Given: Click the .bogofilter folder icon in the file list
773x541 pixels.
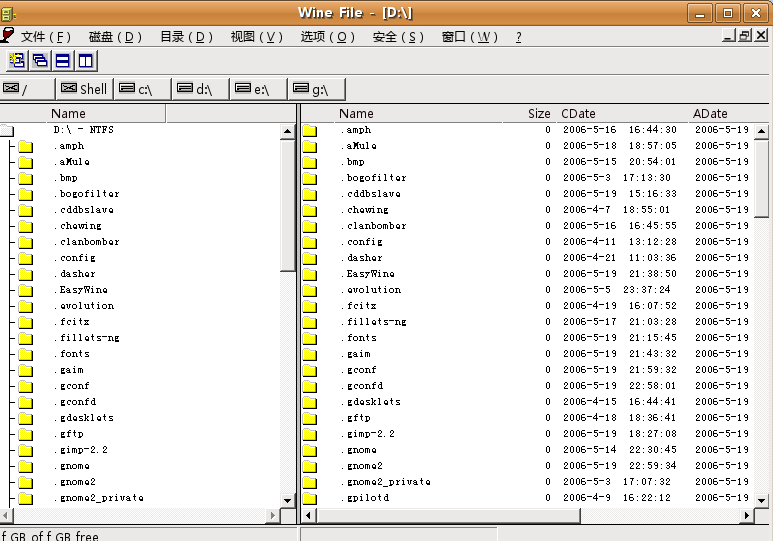Looking at the screenshot, I should pos(310,178).
